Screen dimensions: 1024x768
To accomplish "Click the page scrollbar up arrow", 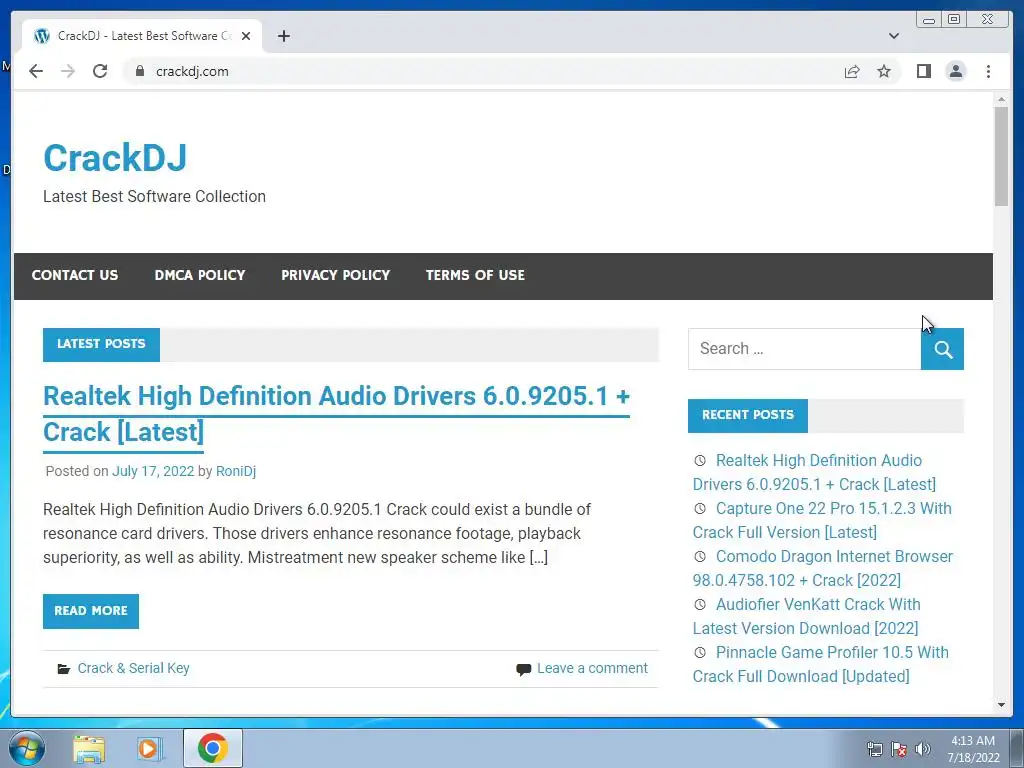I will tap(1001, 99).
